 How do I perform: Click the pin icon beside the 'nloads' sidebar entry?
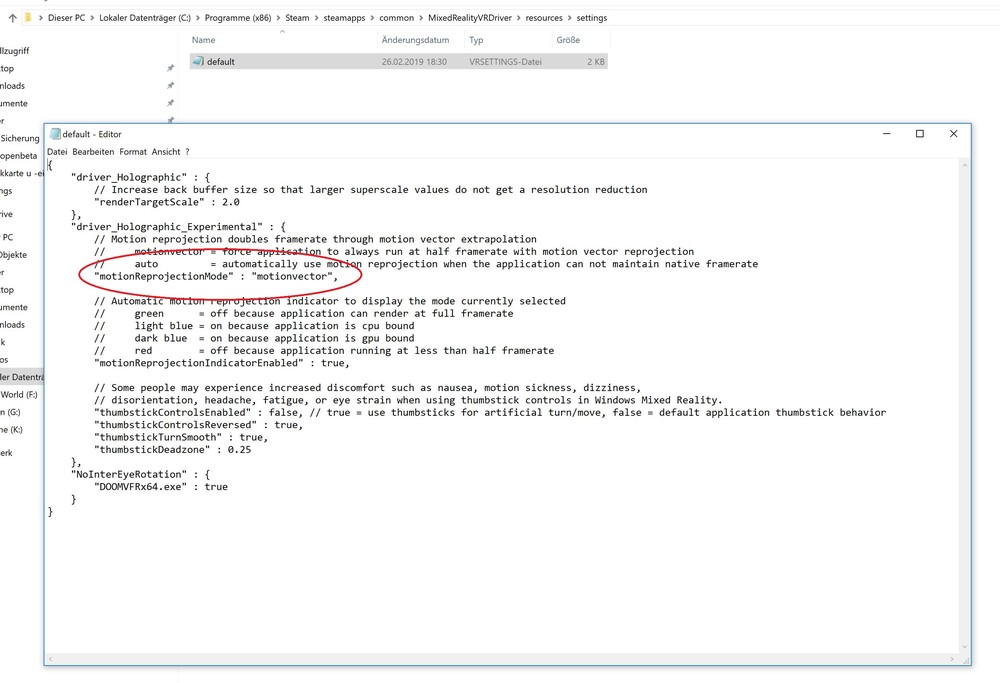[170, 85]
